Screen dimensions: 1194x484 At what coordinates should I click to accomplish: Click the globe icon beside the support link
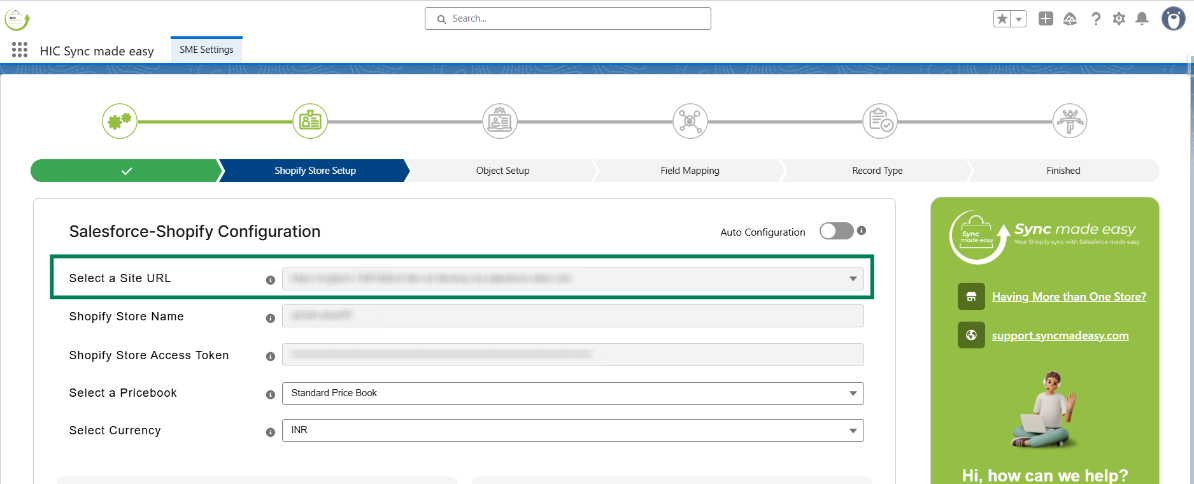pos(971,335)
